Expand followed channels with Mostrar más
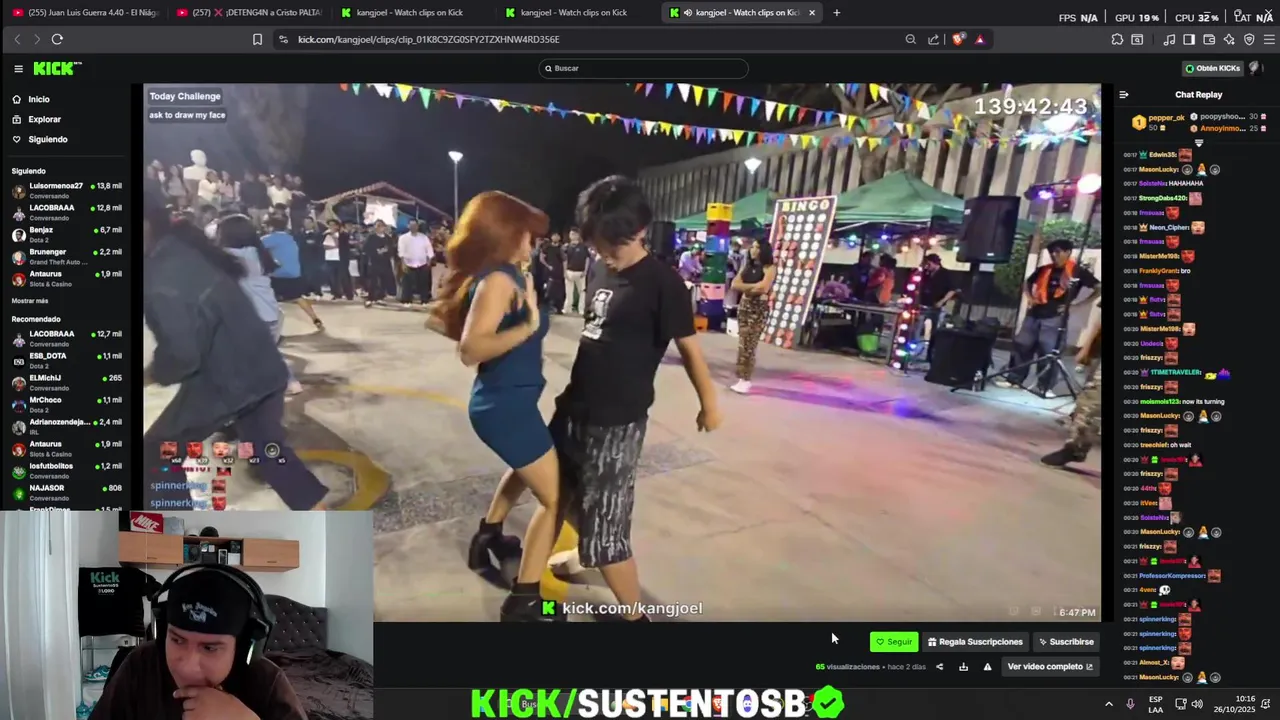The height and width of the screenshot is (720, 1280). click(x=30, y=301)
